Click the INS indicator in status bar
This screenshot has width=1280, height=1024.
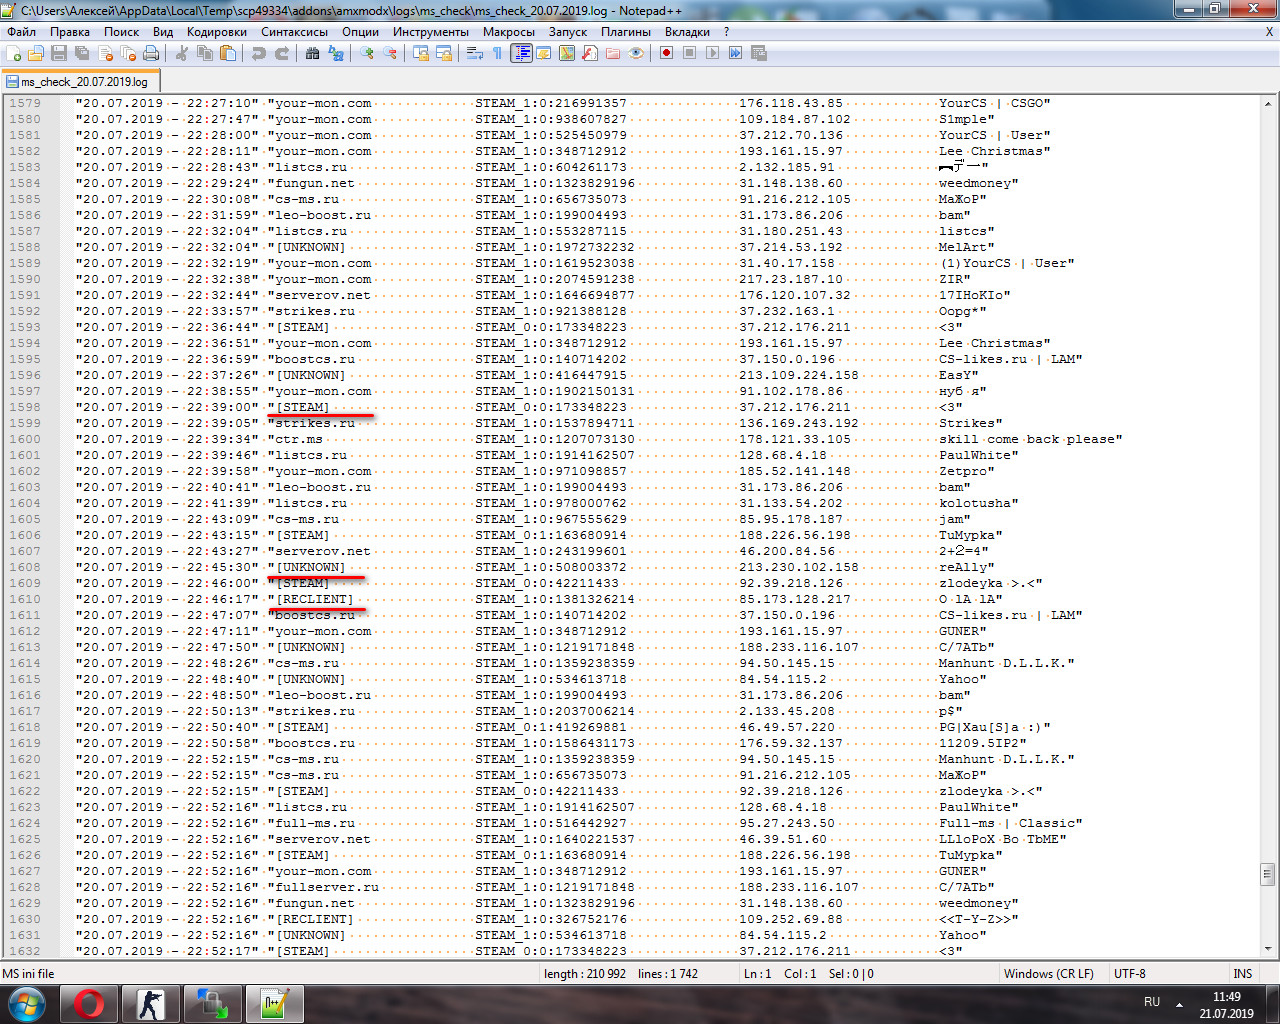(1243, 974)
